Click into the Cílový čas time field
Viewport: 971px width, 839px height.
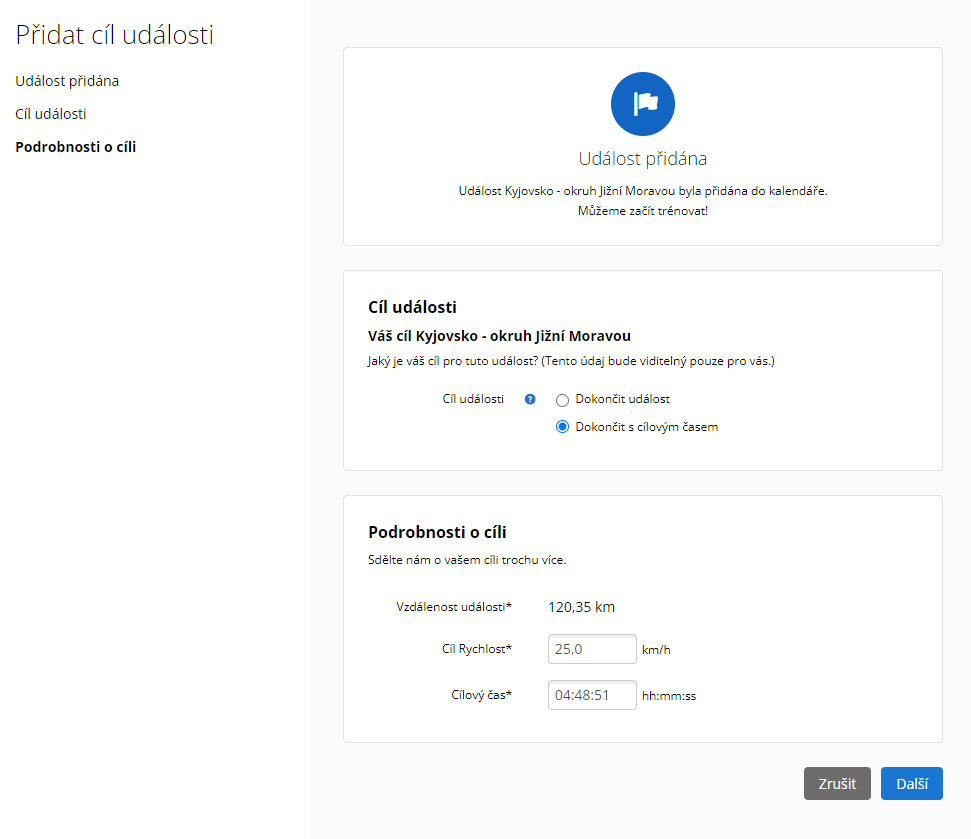(x=592, y=695)
